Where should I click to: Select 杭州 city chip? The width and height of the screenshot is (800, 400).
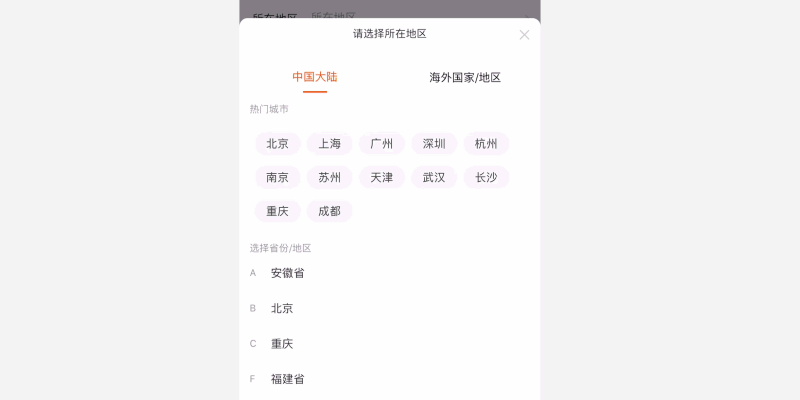point(486,143)
